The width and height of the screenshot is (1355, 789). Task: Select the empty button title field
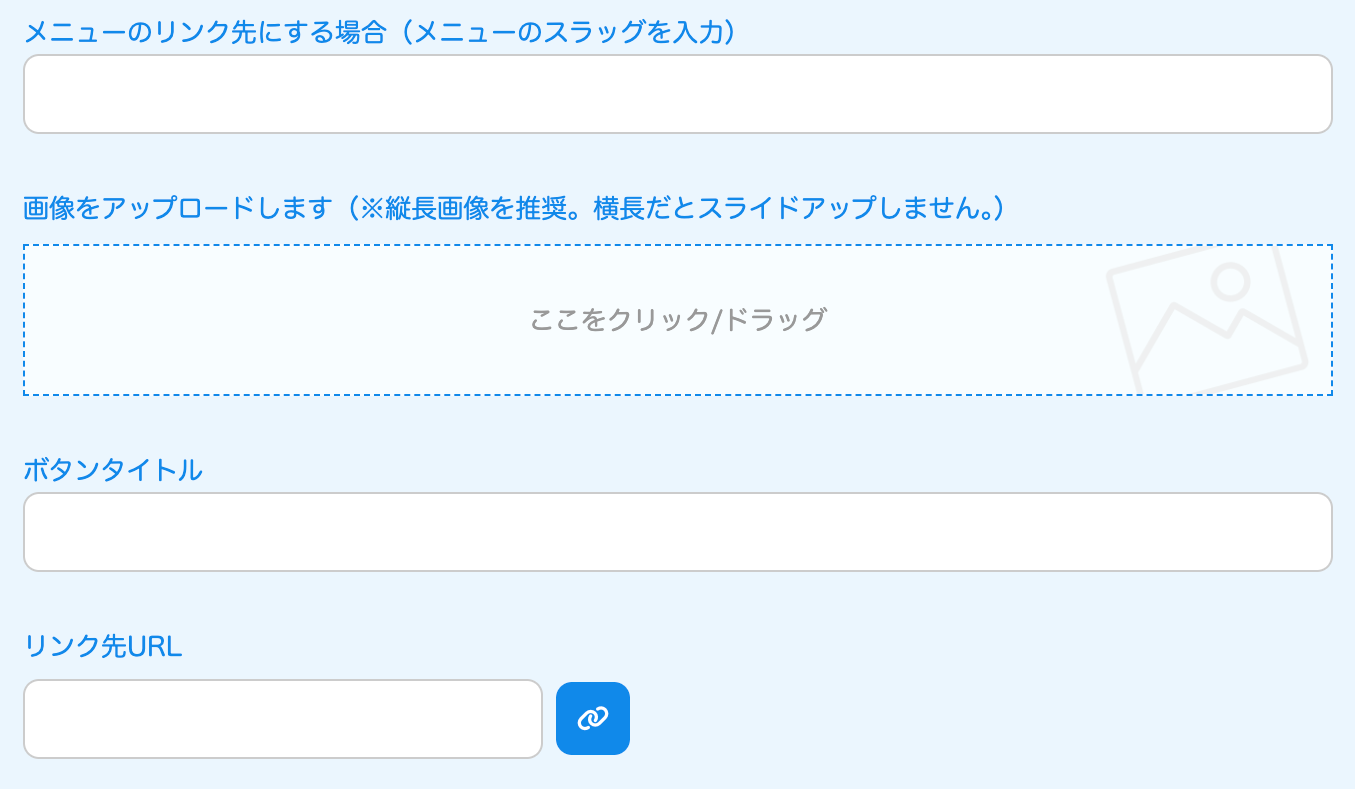[x=677, y=532]
